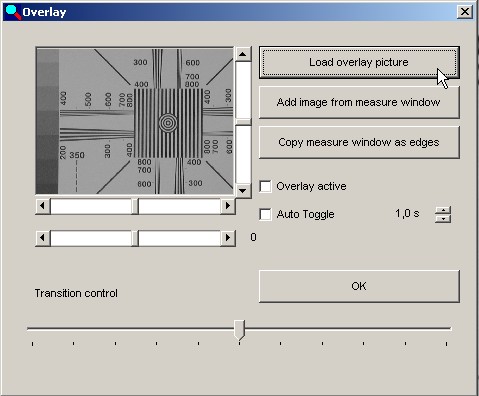The image size is (479, 396).
Task: Enable the Overlay active checkbox
Action: pos(265,186)
